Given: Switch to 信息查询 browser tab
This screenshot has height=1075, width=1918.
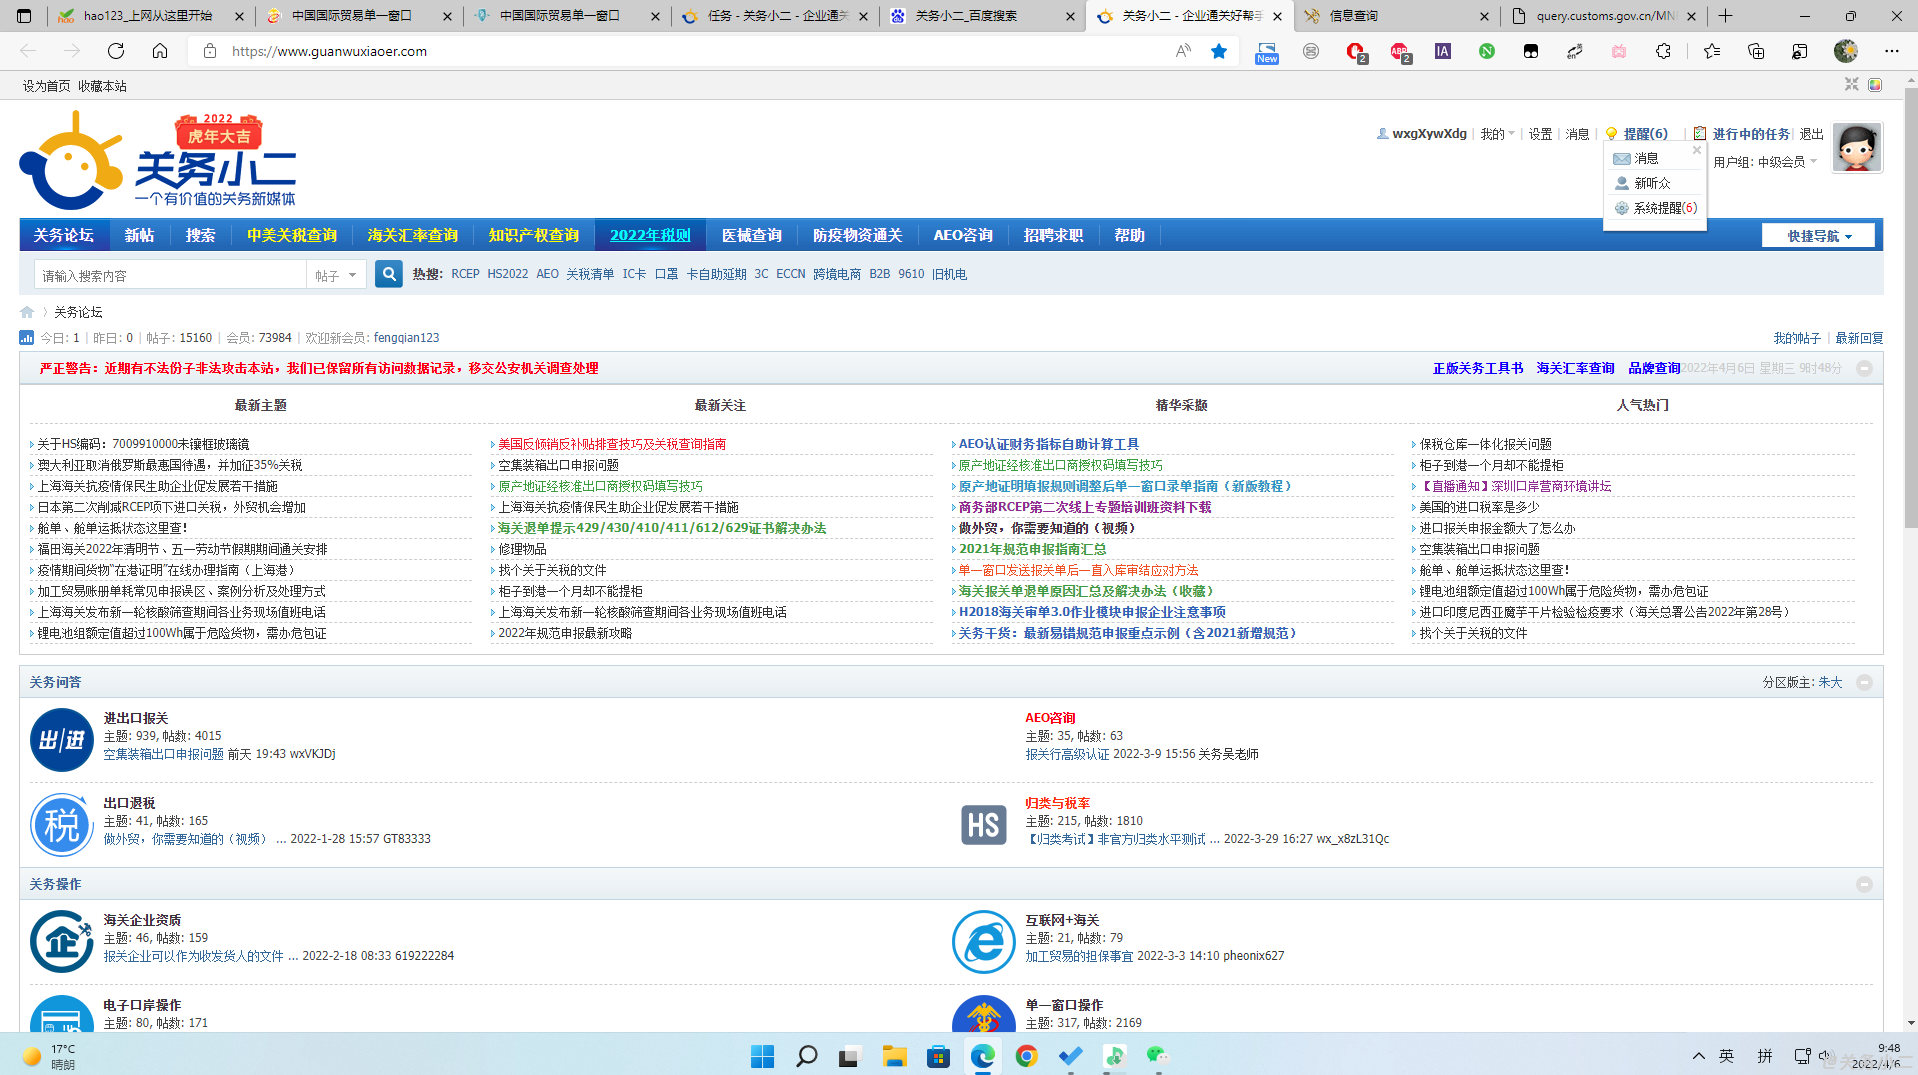Looking at the screenshot, I should coord(1396,16).
